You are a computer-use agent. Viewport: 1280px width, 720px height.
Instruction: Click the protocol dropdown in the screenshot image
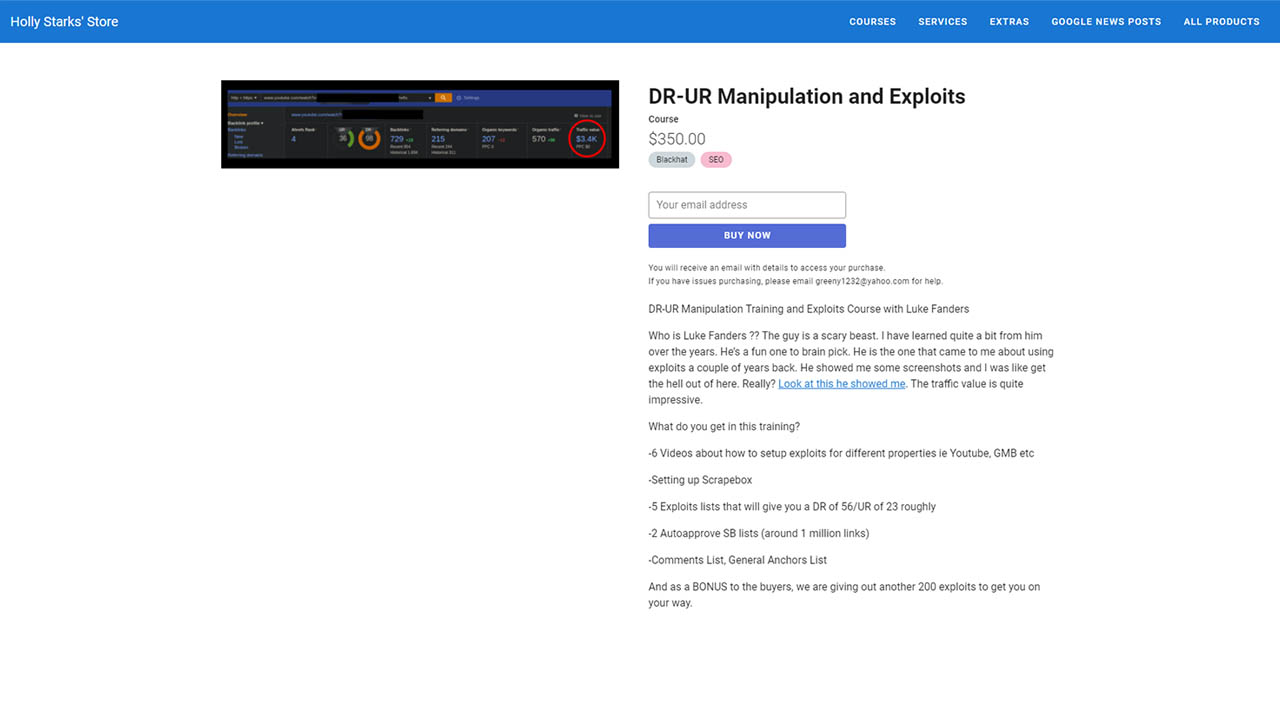click(x=243, y=98)
